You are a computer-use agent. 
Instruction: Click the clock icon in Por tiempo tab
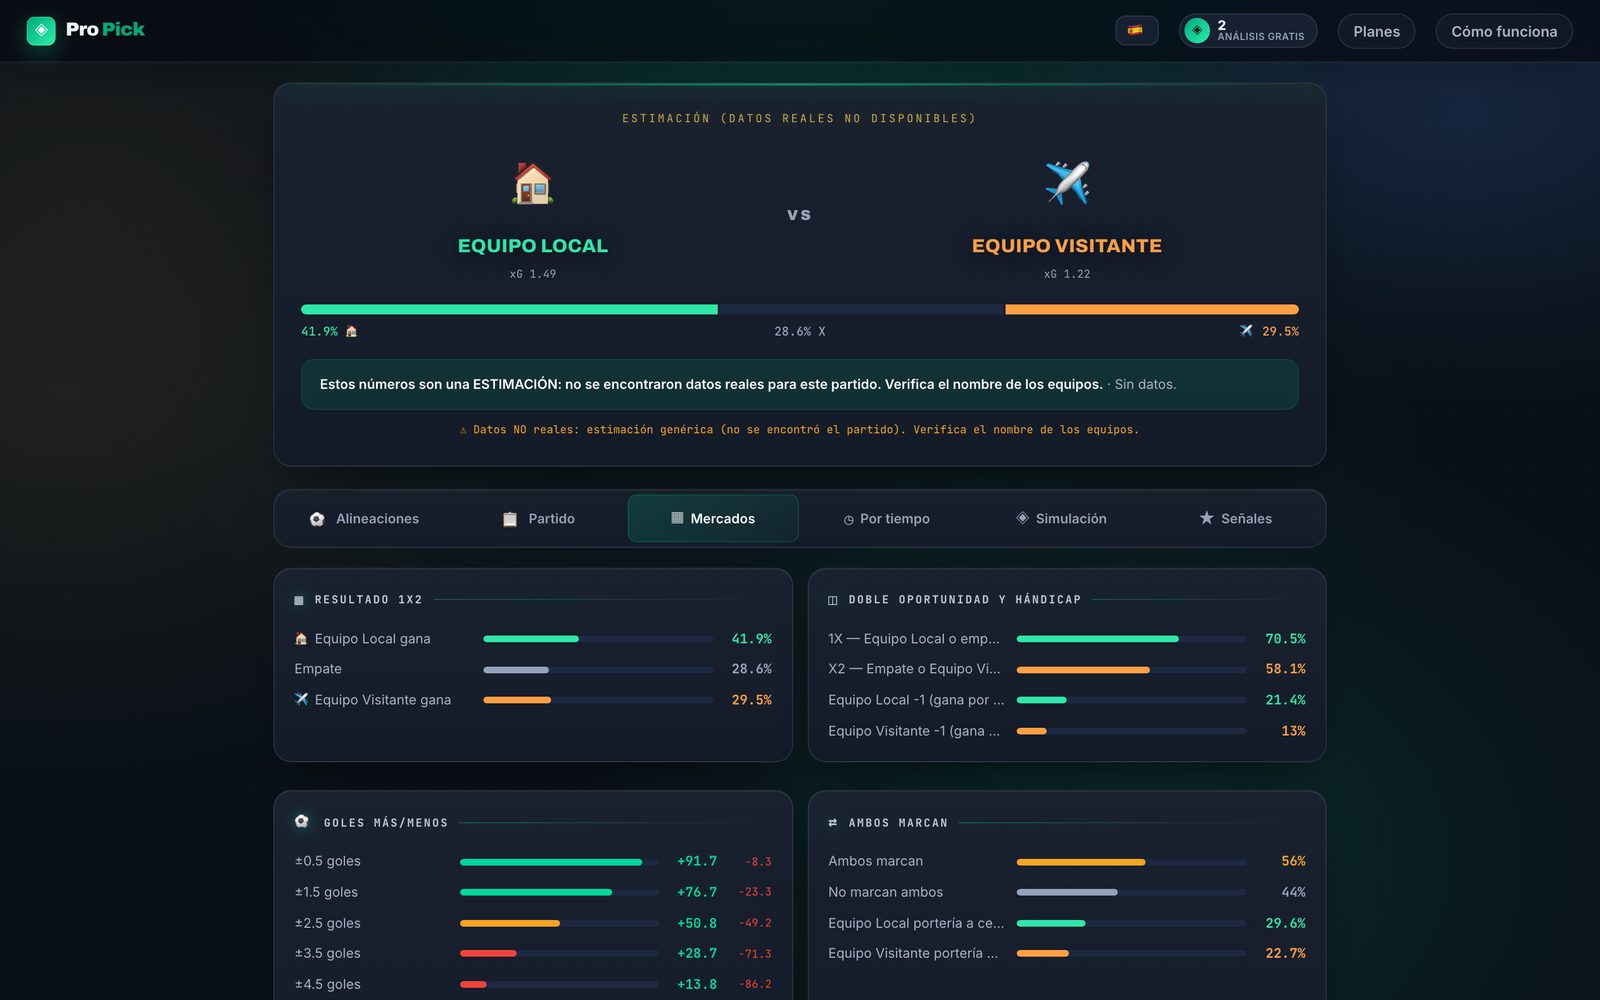[x=848, y=520]
